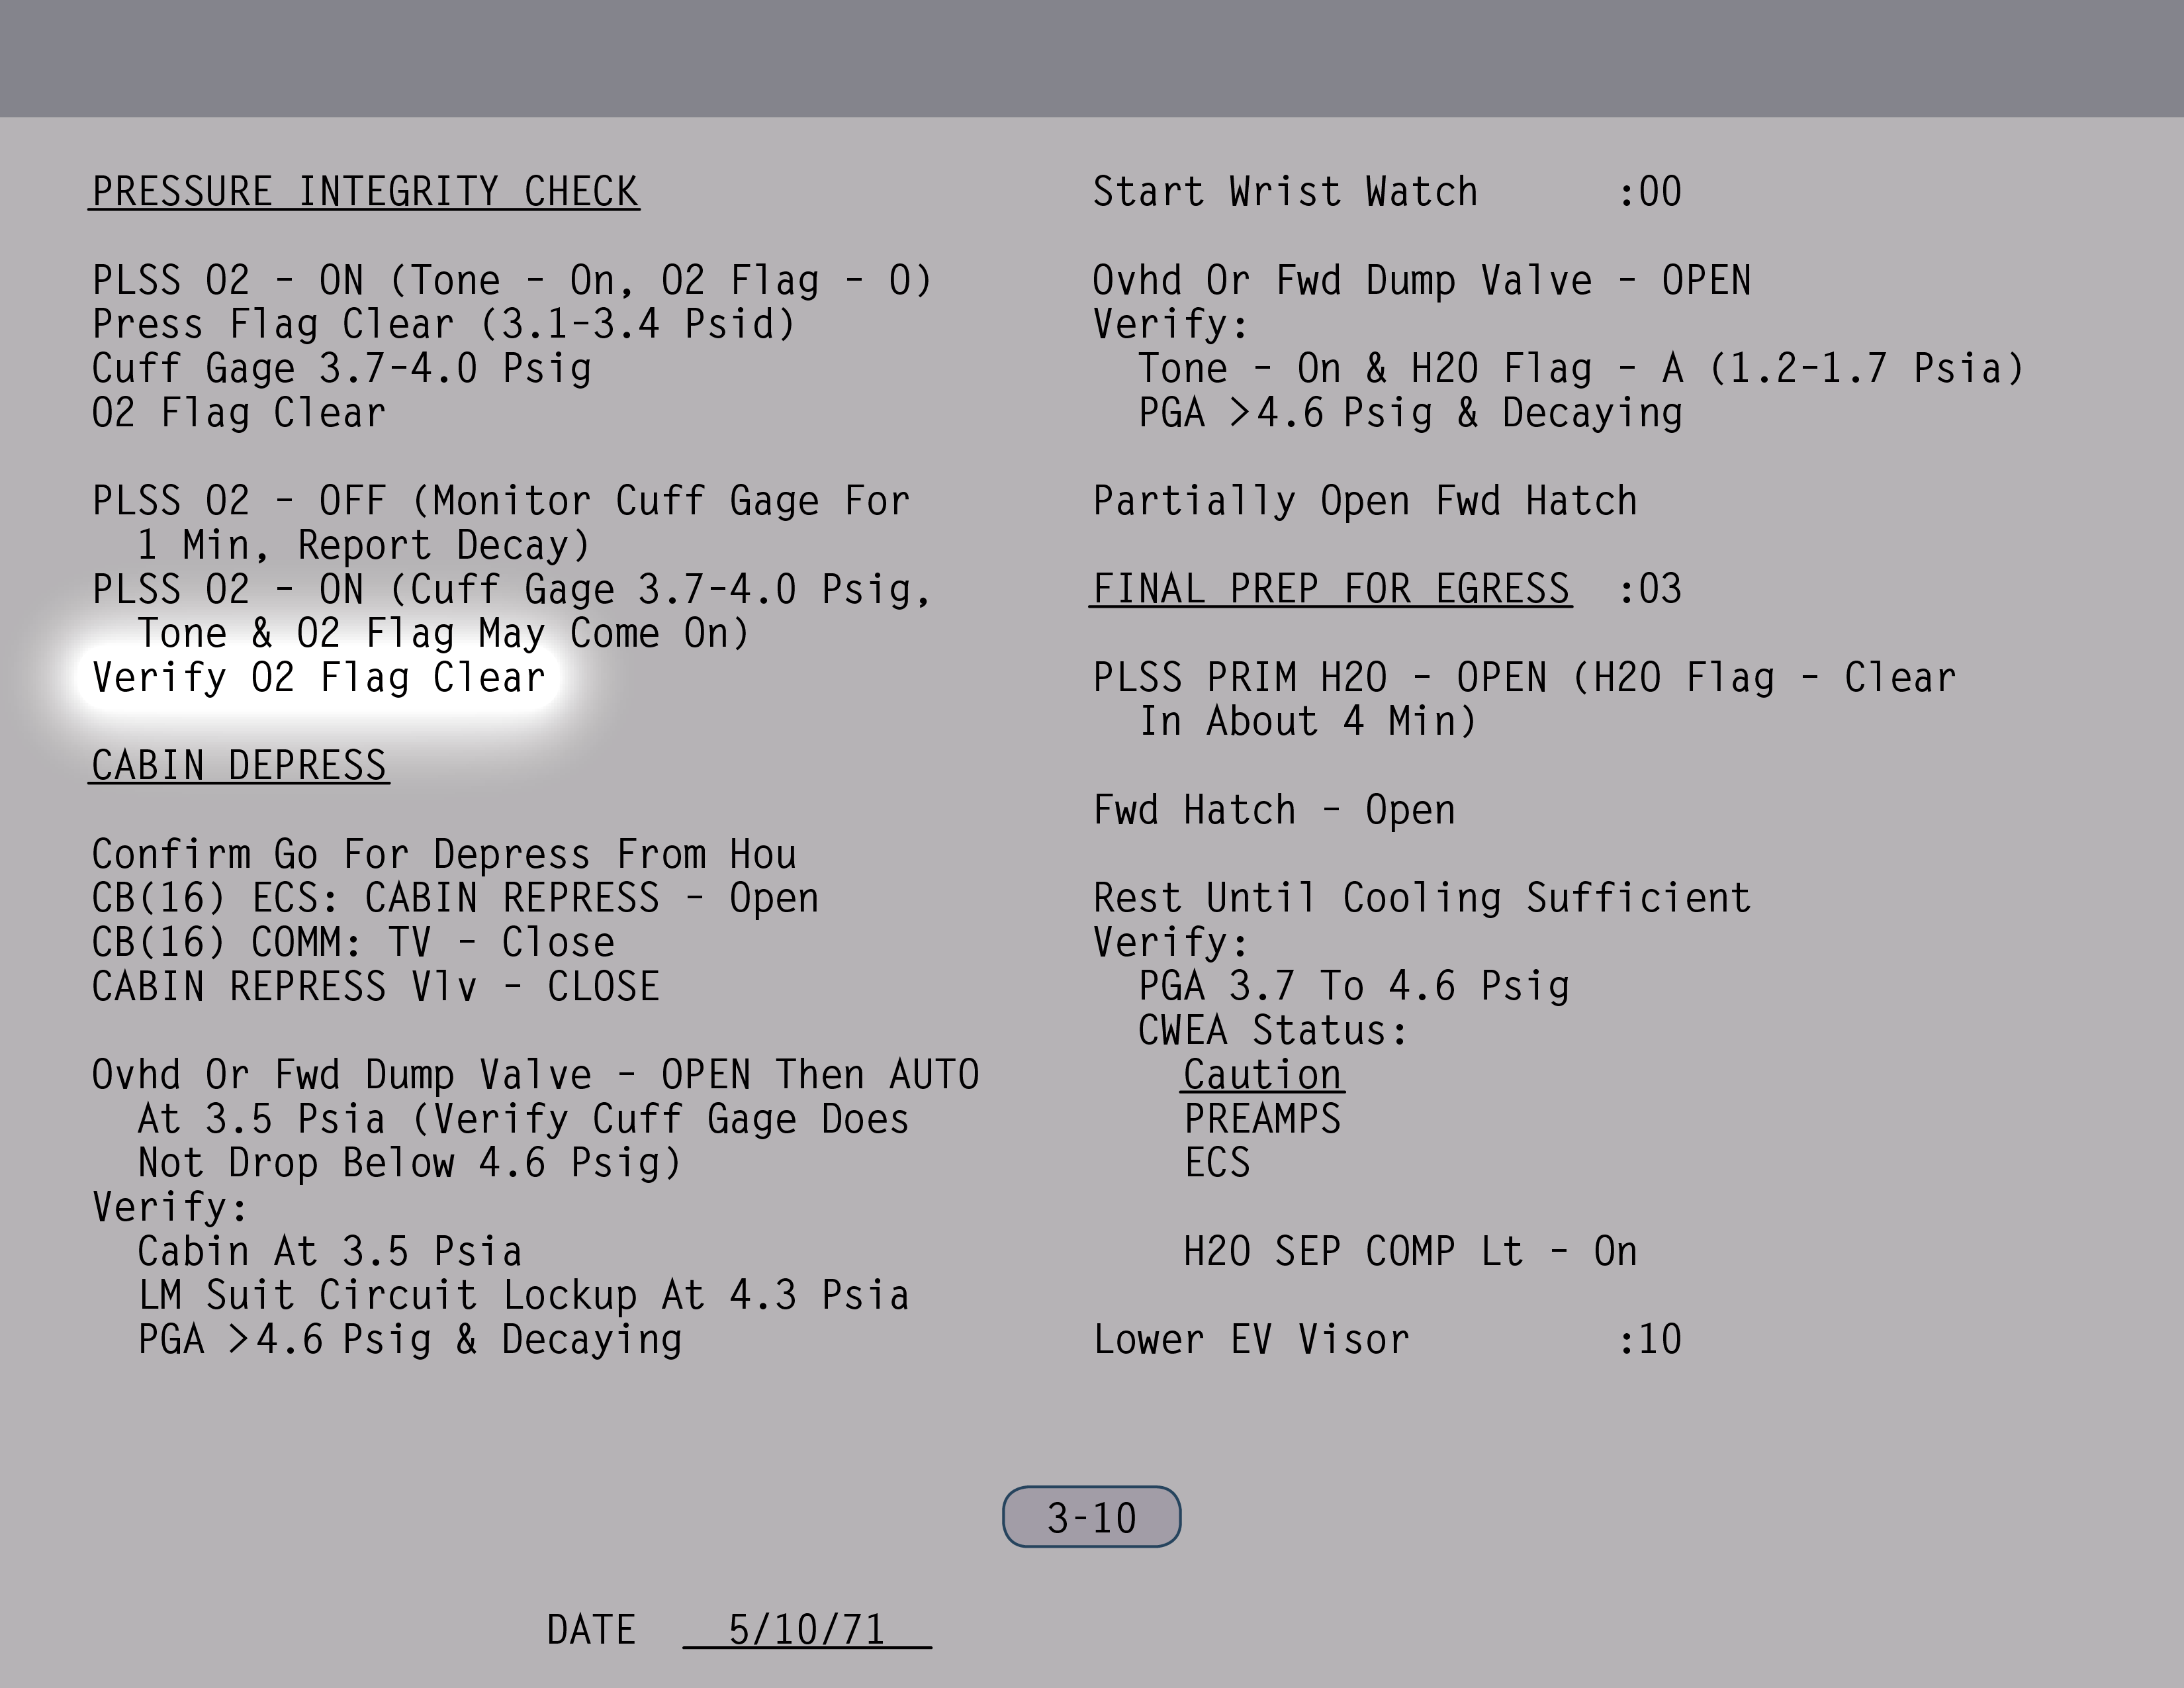Click the FINAL PREP FOR EGRESS heading
2184x1688 pixels.
1330,589
